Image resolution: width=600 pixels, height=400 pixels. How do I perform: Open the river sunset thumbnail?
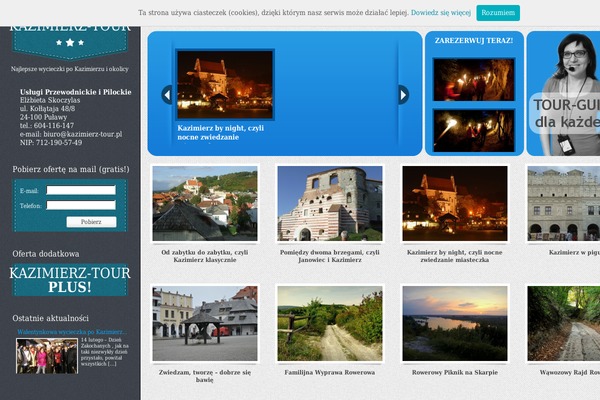point(455,323)
